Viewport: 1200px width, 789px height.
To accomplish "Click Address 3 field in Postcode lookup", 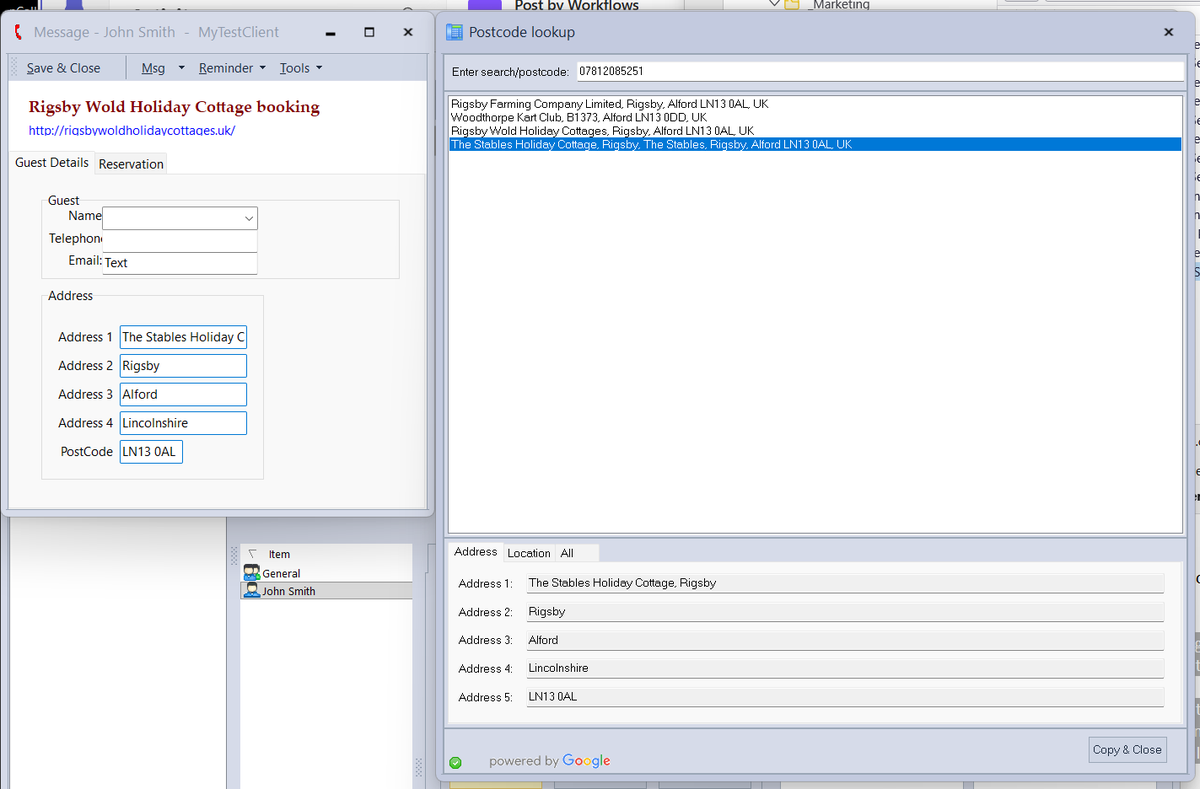I will (845, 640).
